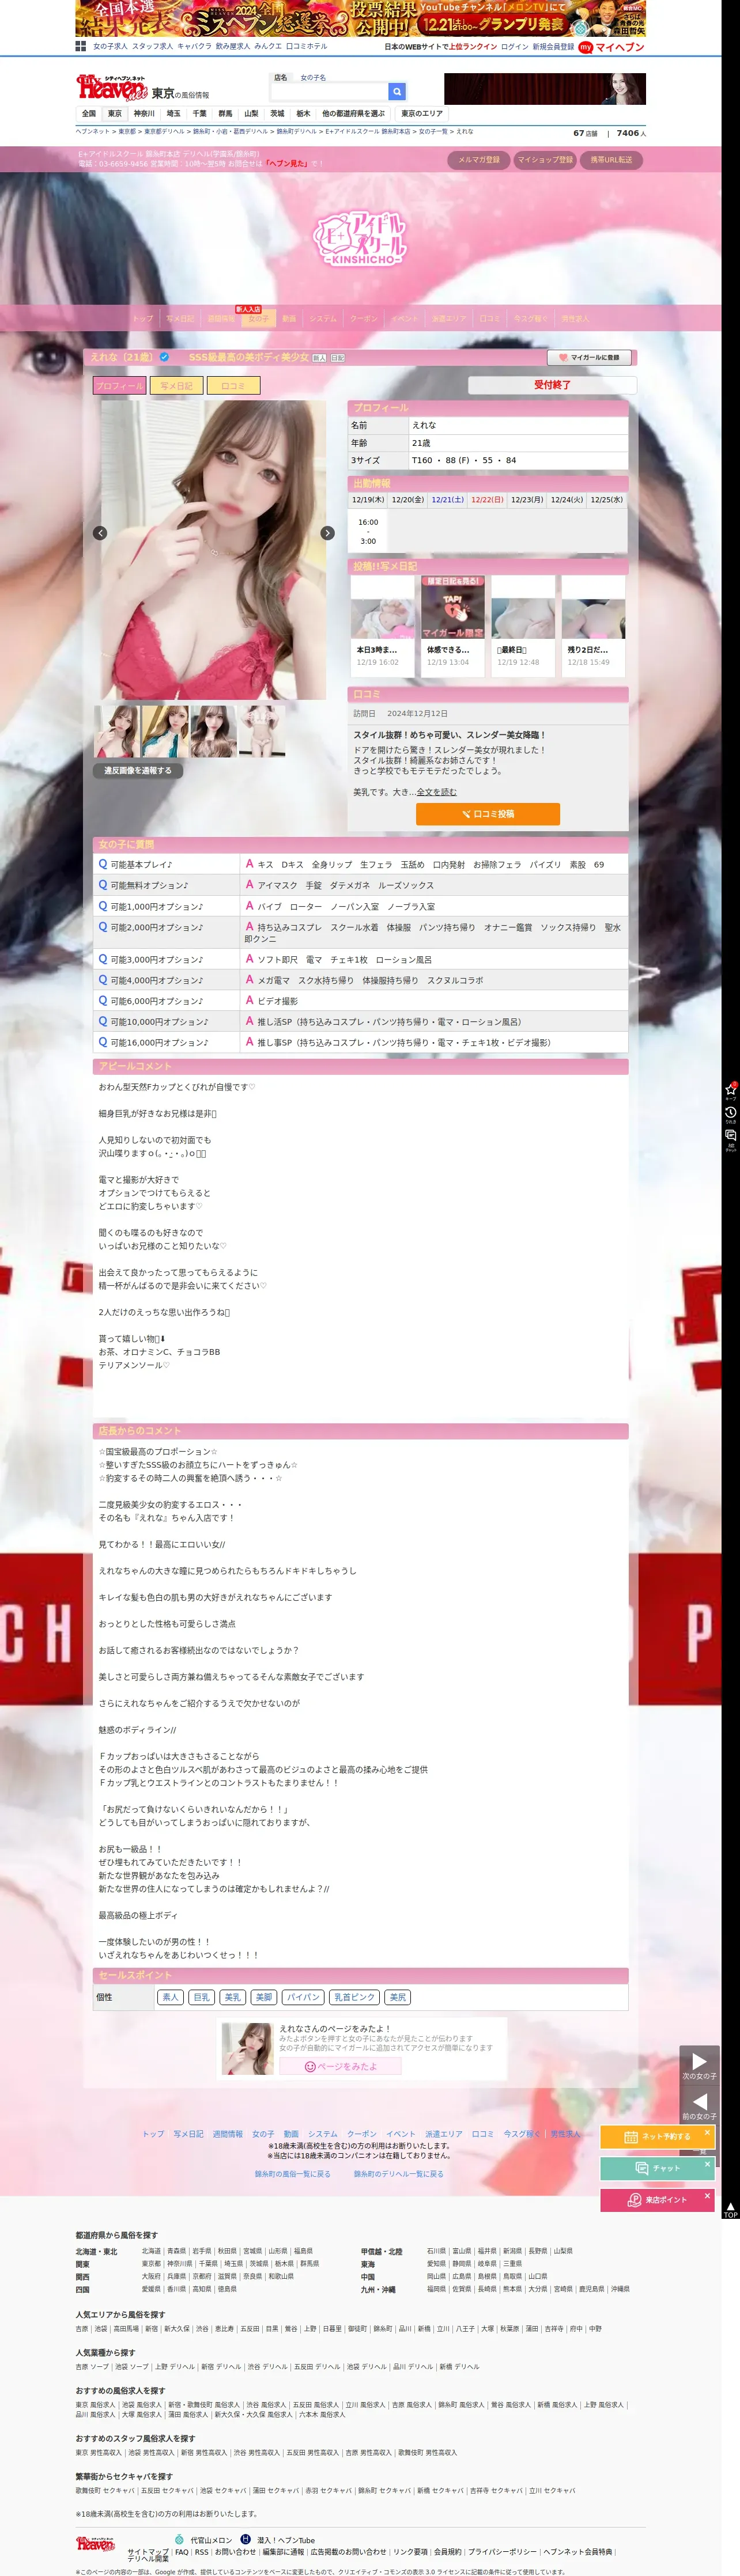The width and height of the screenshot is (740, 2576).
Task: Open the Q 可能基本プレイ question row
Action: (x=360, y=864)
